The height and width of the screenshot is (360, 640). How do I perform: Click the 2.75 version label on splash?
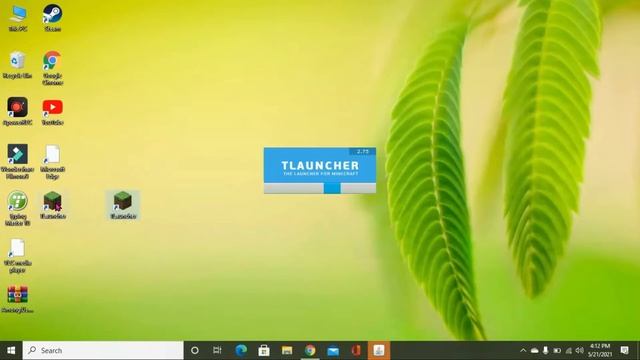point(362,151)
